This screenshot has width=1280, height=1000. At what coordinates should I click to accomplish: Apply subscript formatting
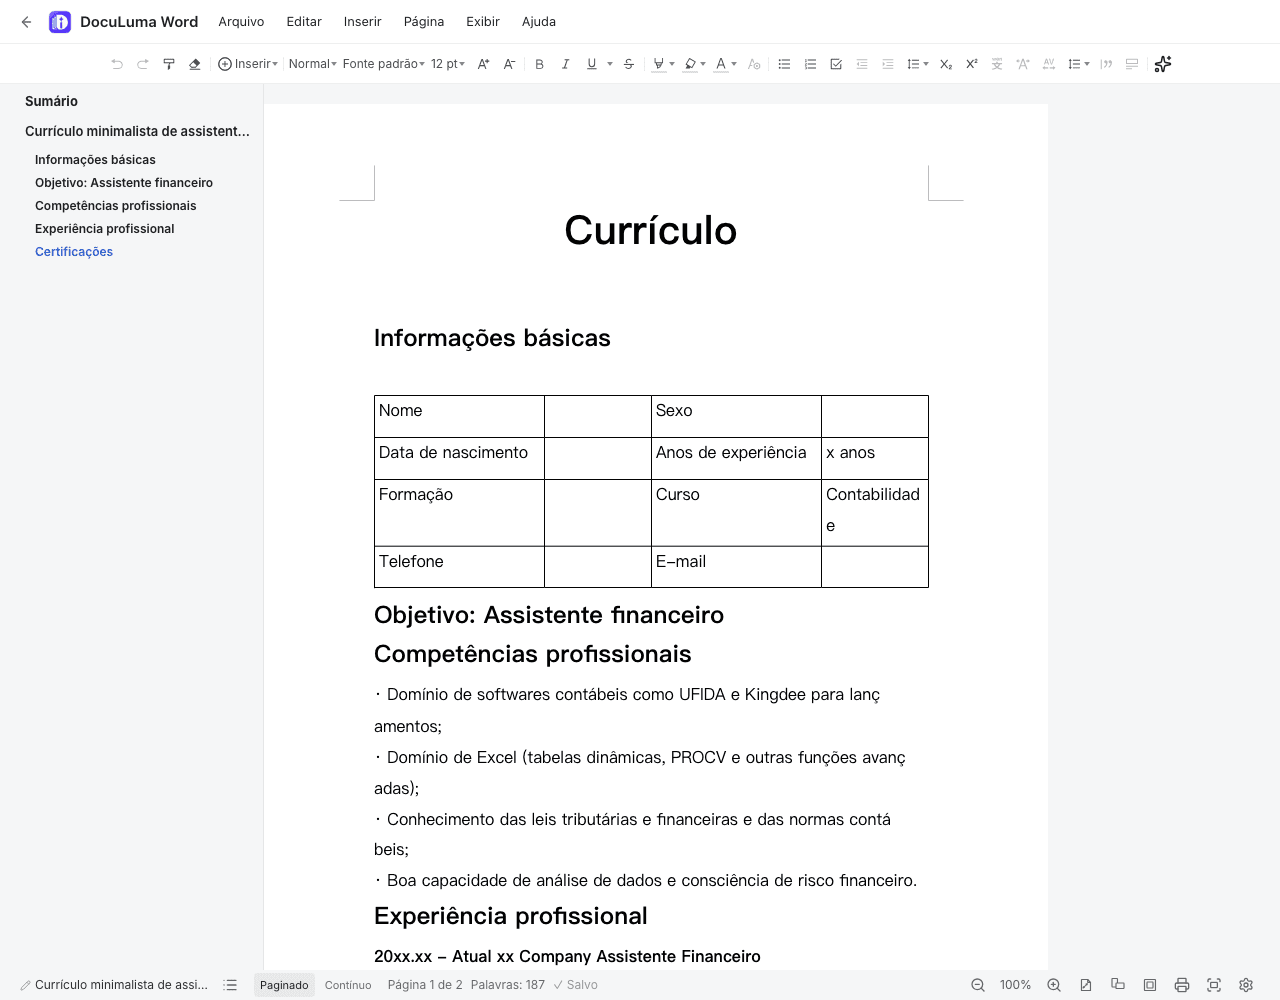(946, 64)
